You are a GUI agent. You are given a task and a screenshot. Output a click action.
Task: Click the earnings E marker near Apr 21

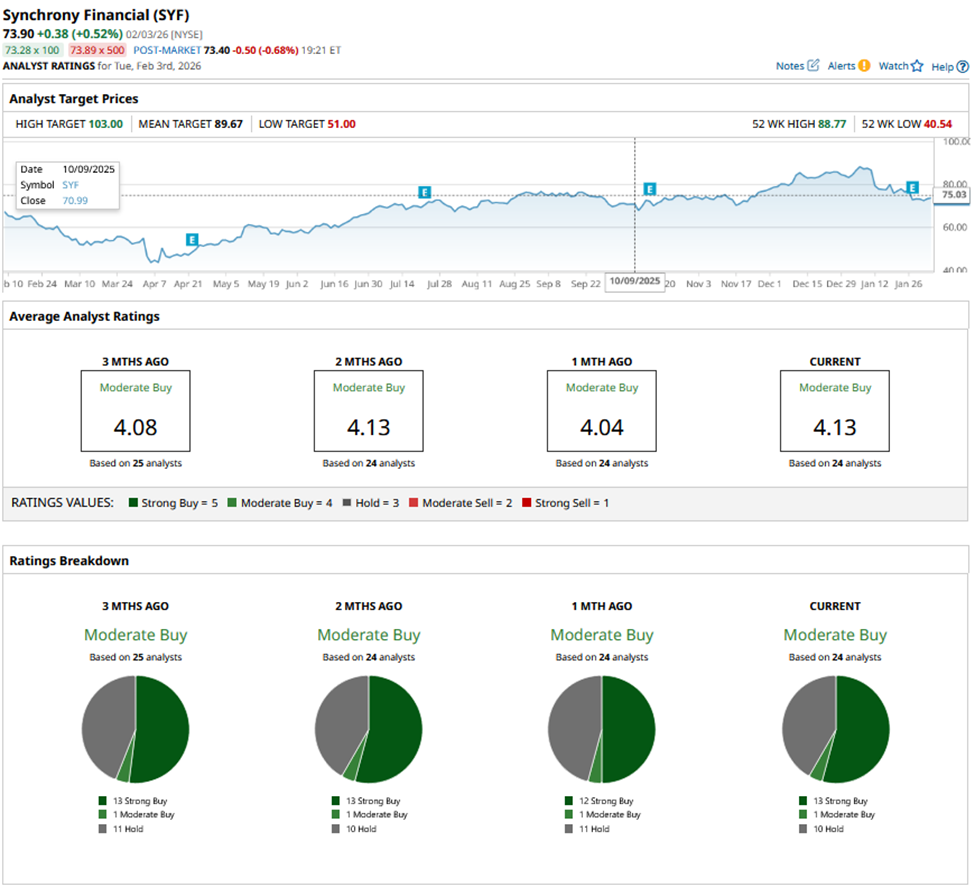click(x=191, y=240)
